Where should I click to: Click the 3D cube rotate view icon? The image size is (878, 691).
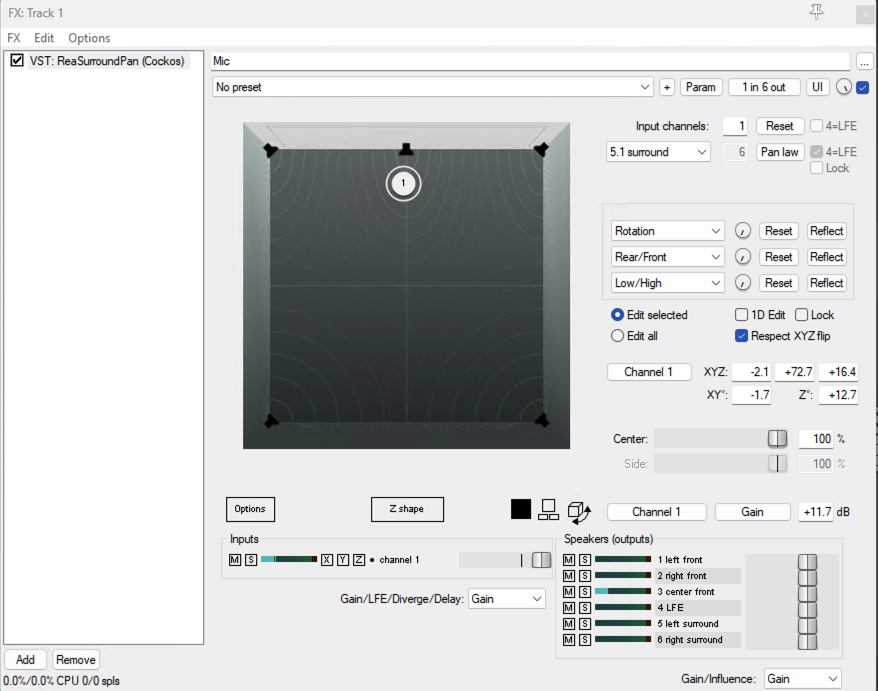pos(579,511)
